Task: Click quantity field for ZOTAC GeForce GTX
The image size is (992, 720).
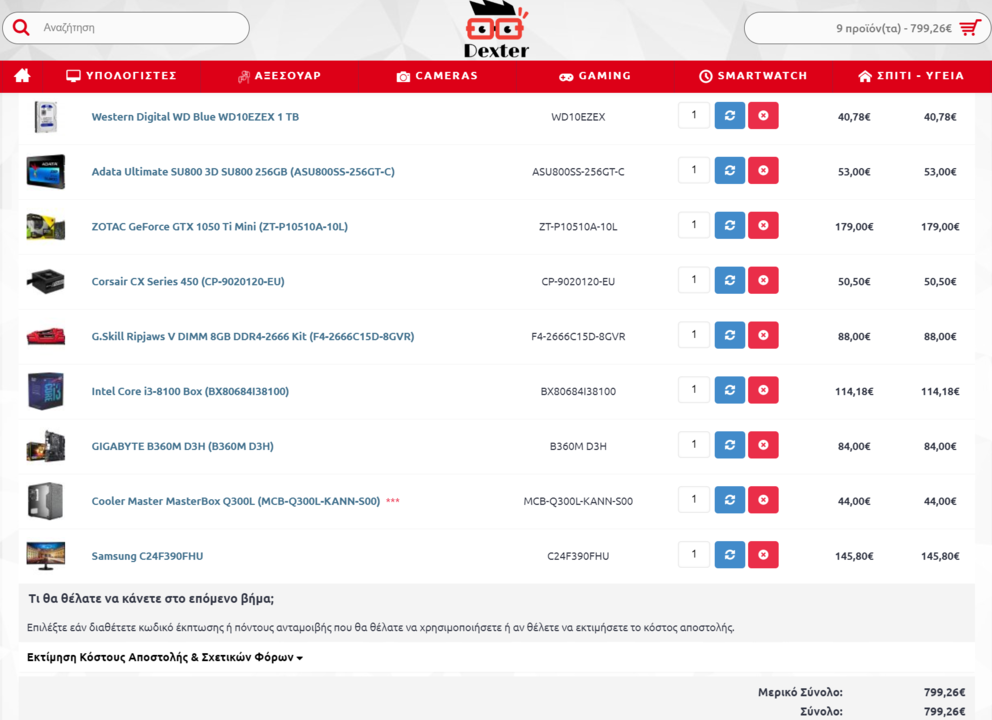Action: coord(694,225)
